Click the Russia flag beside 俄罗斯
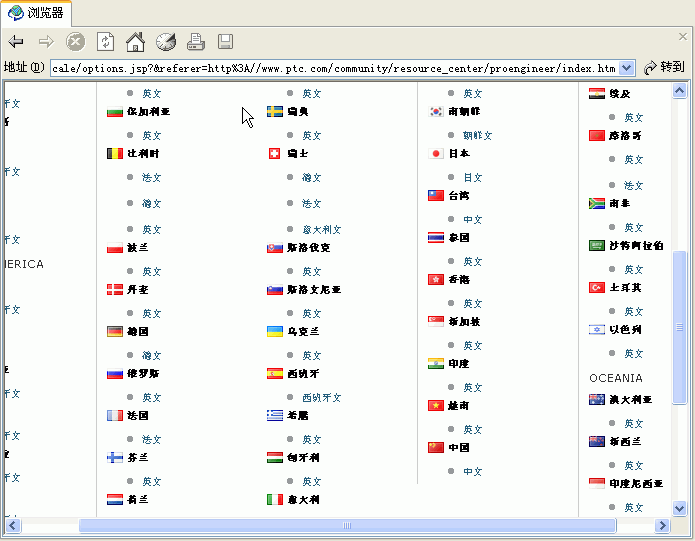695x541 pixels. coord(115,374)
